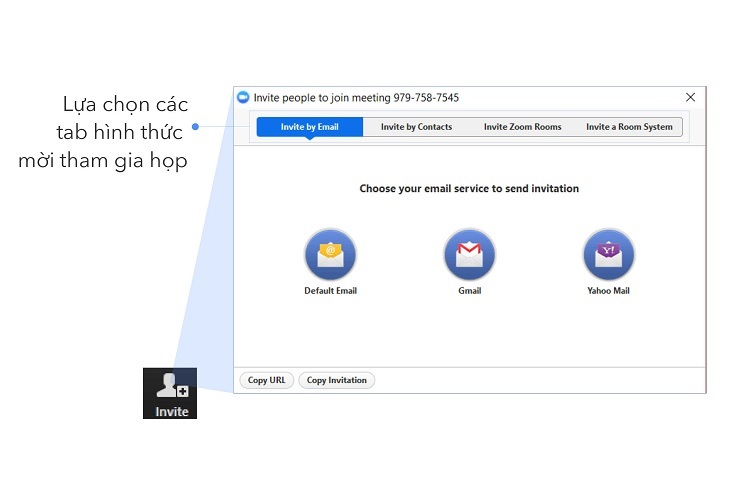Screen dimensions: 755x488
Task: Click the Yahoo Mail text label
Action: 608,291
